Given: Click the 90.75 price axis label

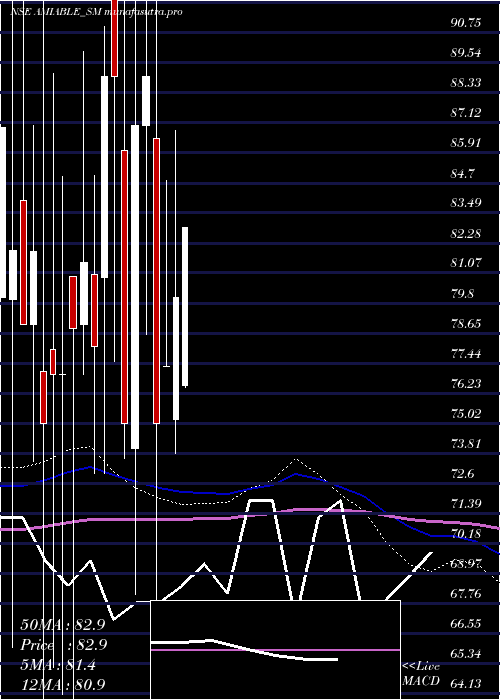Looking at the screenshot, I should (466, 22).
